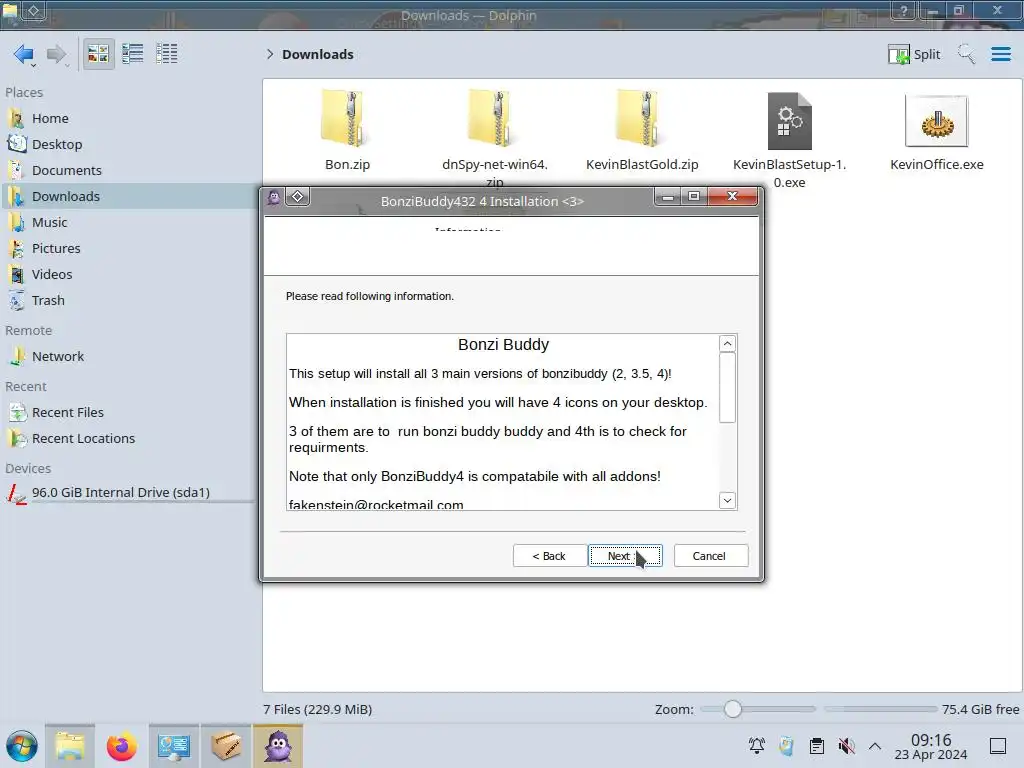Image resolution: width=1024 pixels, height=768 pixels.
Task: Open the BonziBuddy purple window menu icon
Action: click(x=274, y=197)
